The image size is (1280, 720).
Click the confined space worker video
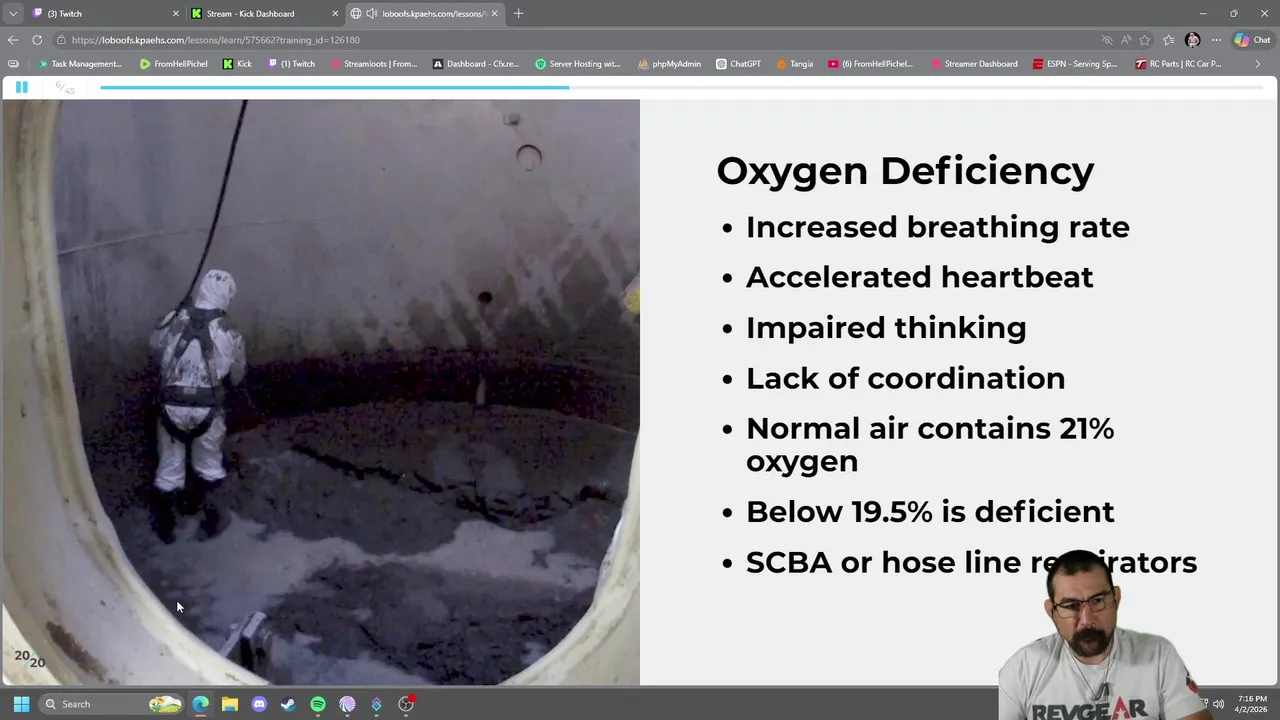click(320, 392)
